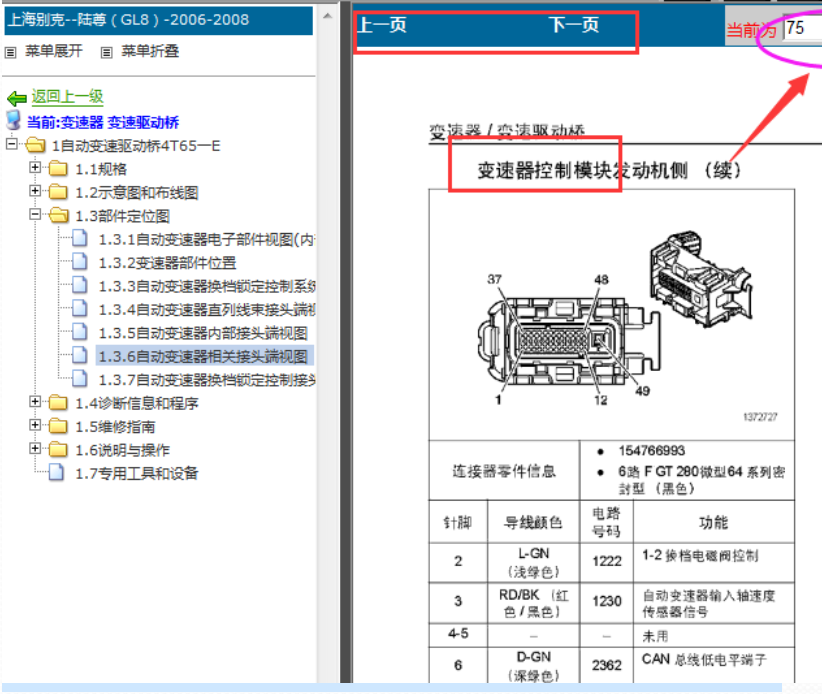
Task: Select 1.5维修指南 tree item
Action: click(115, 427)
